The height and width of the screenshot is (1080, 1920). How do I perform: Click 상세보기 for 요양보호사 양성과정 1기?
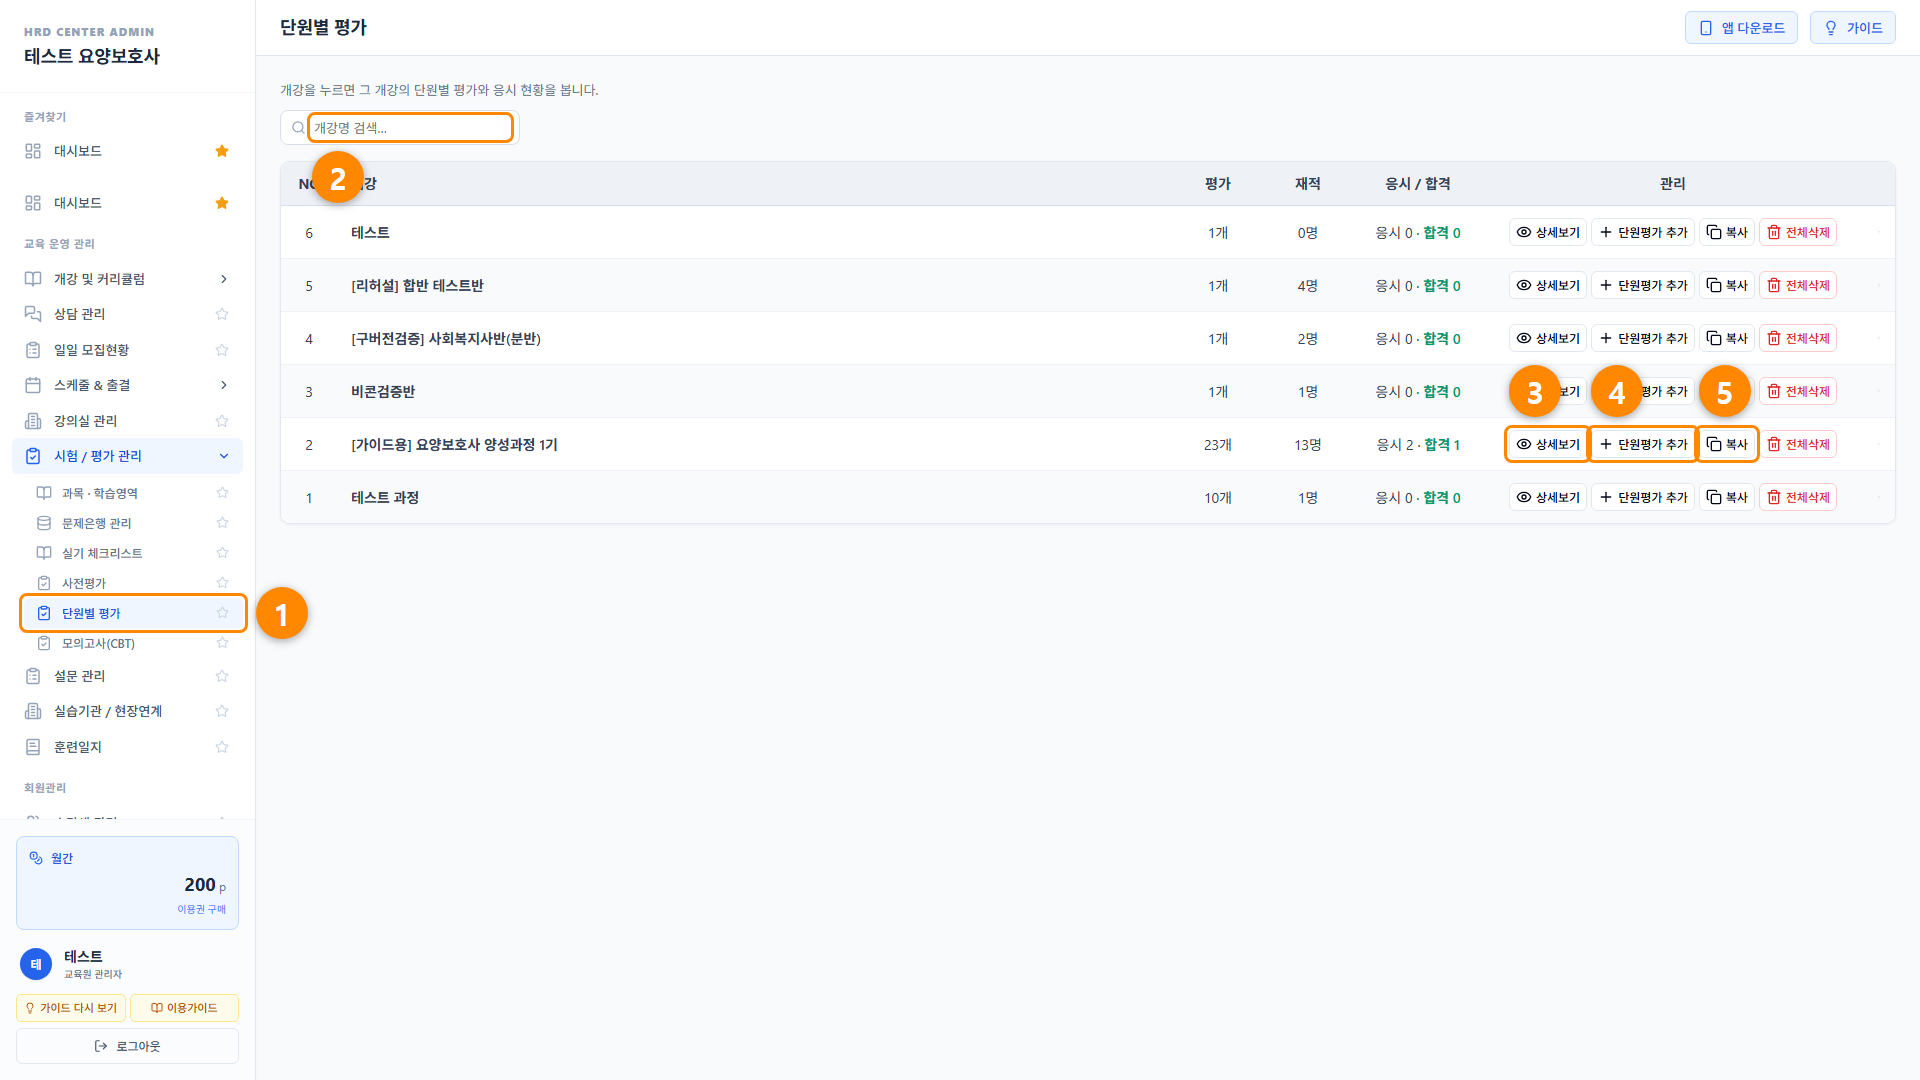(x=1547, y=444)
